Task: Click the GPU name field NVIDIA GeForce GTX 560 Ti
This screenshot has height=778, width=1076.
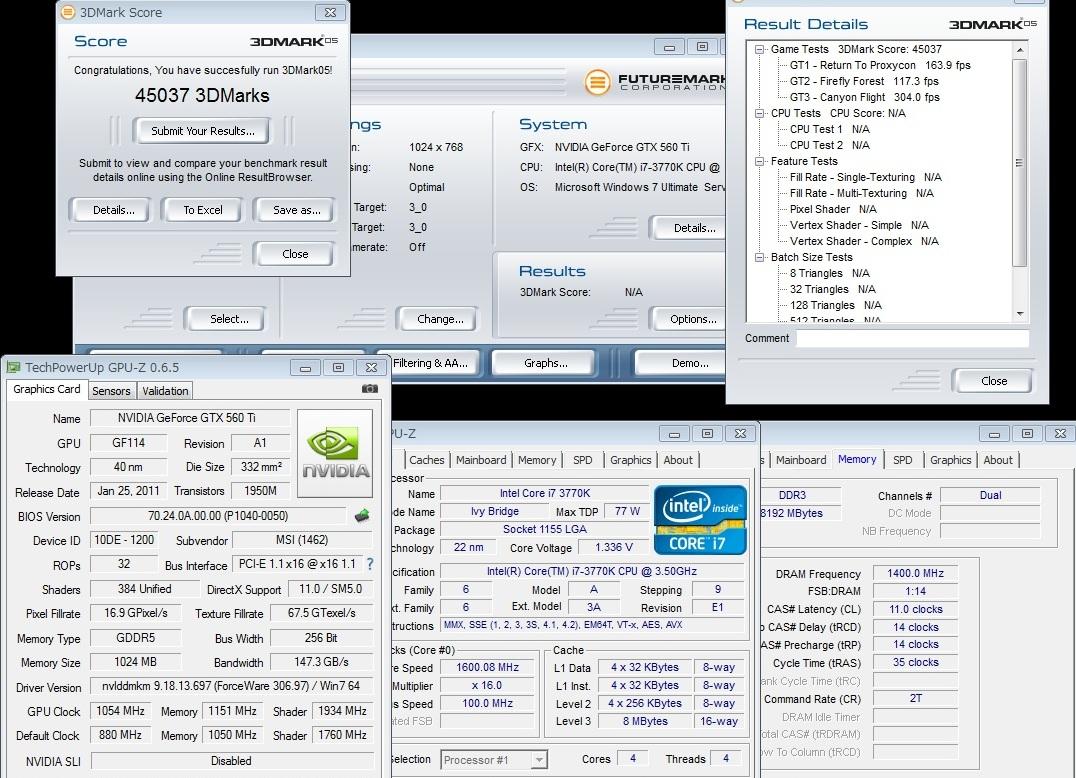Action: click(189, 418)
